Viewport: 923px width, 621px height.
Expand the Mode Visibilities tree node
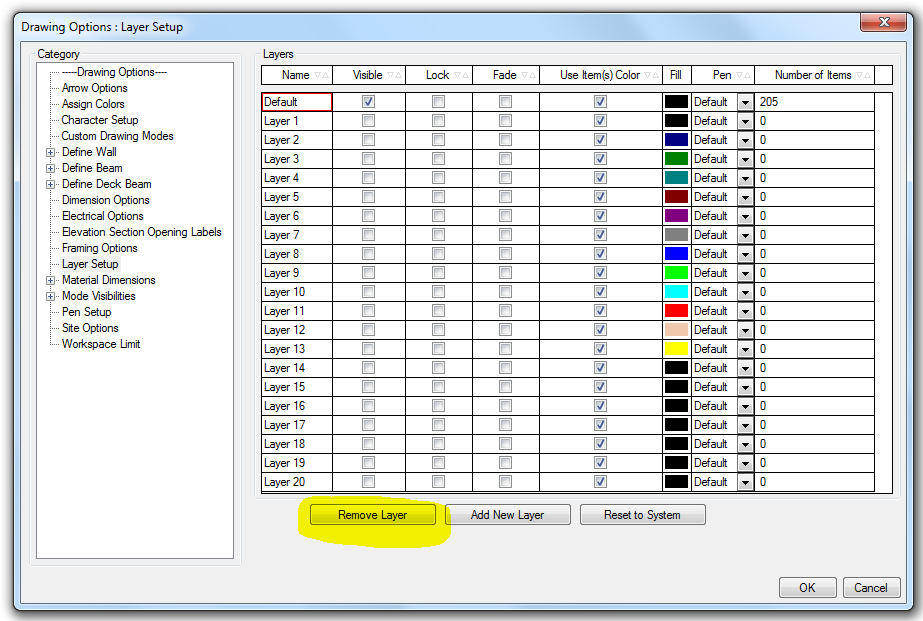(51, 296)
